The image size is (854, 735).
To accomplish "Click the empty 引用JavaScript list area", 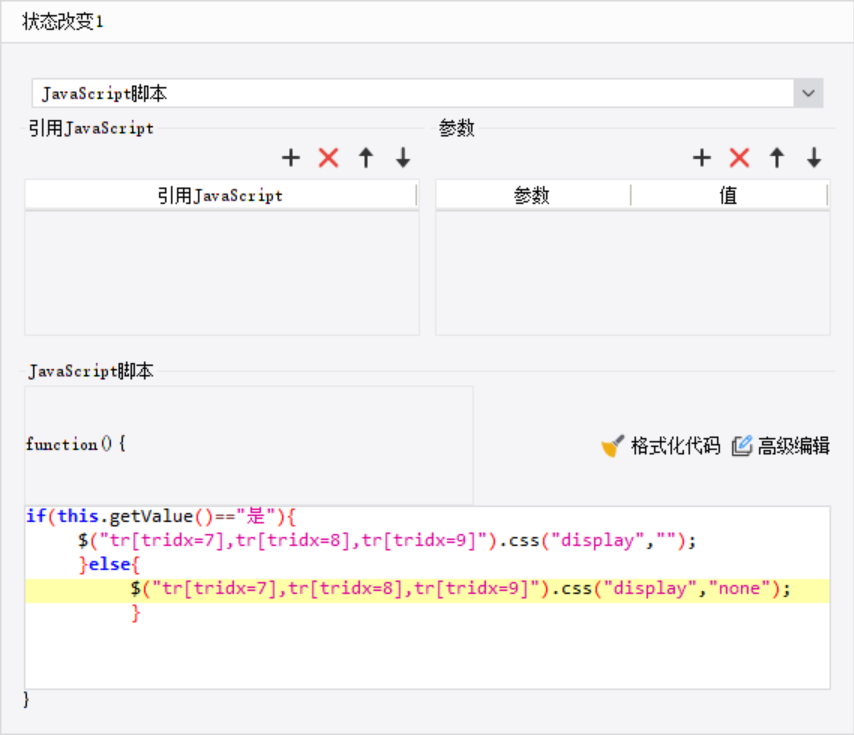I will coord(221,270).
